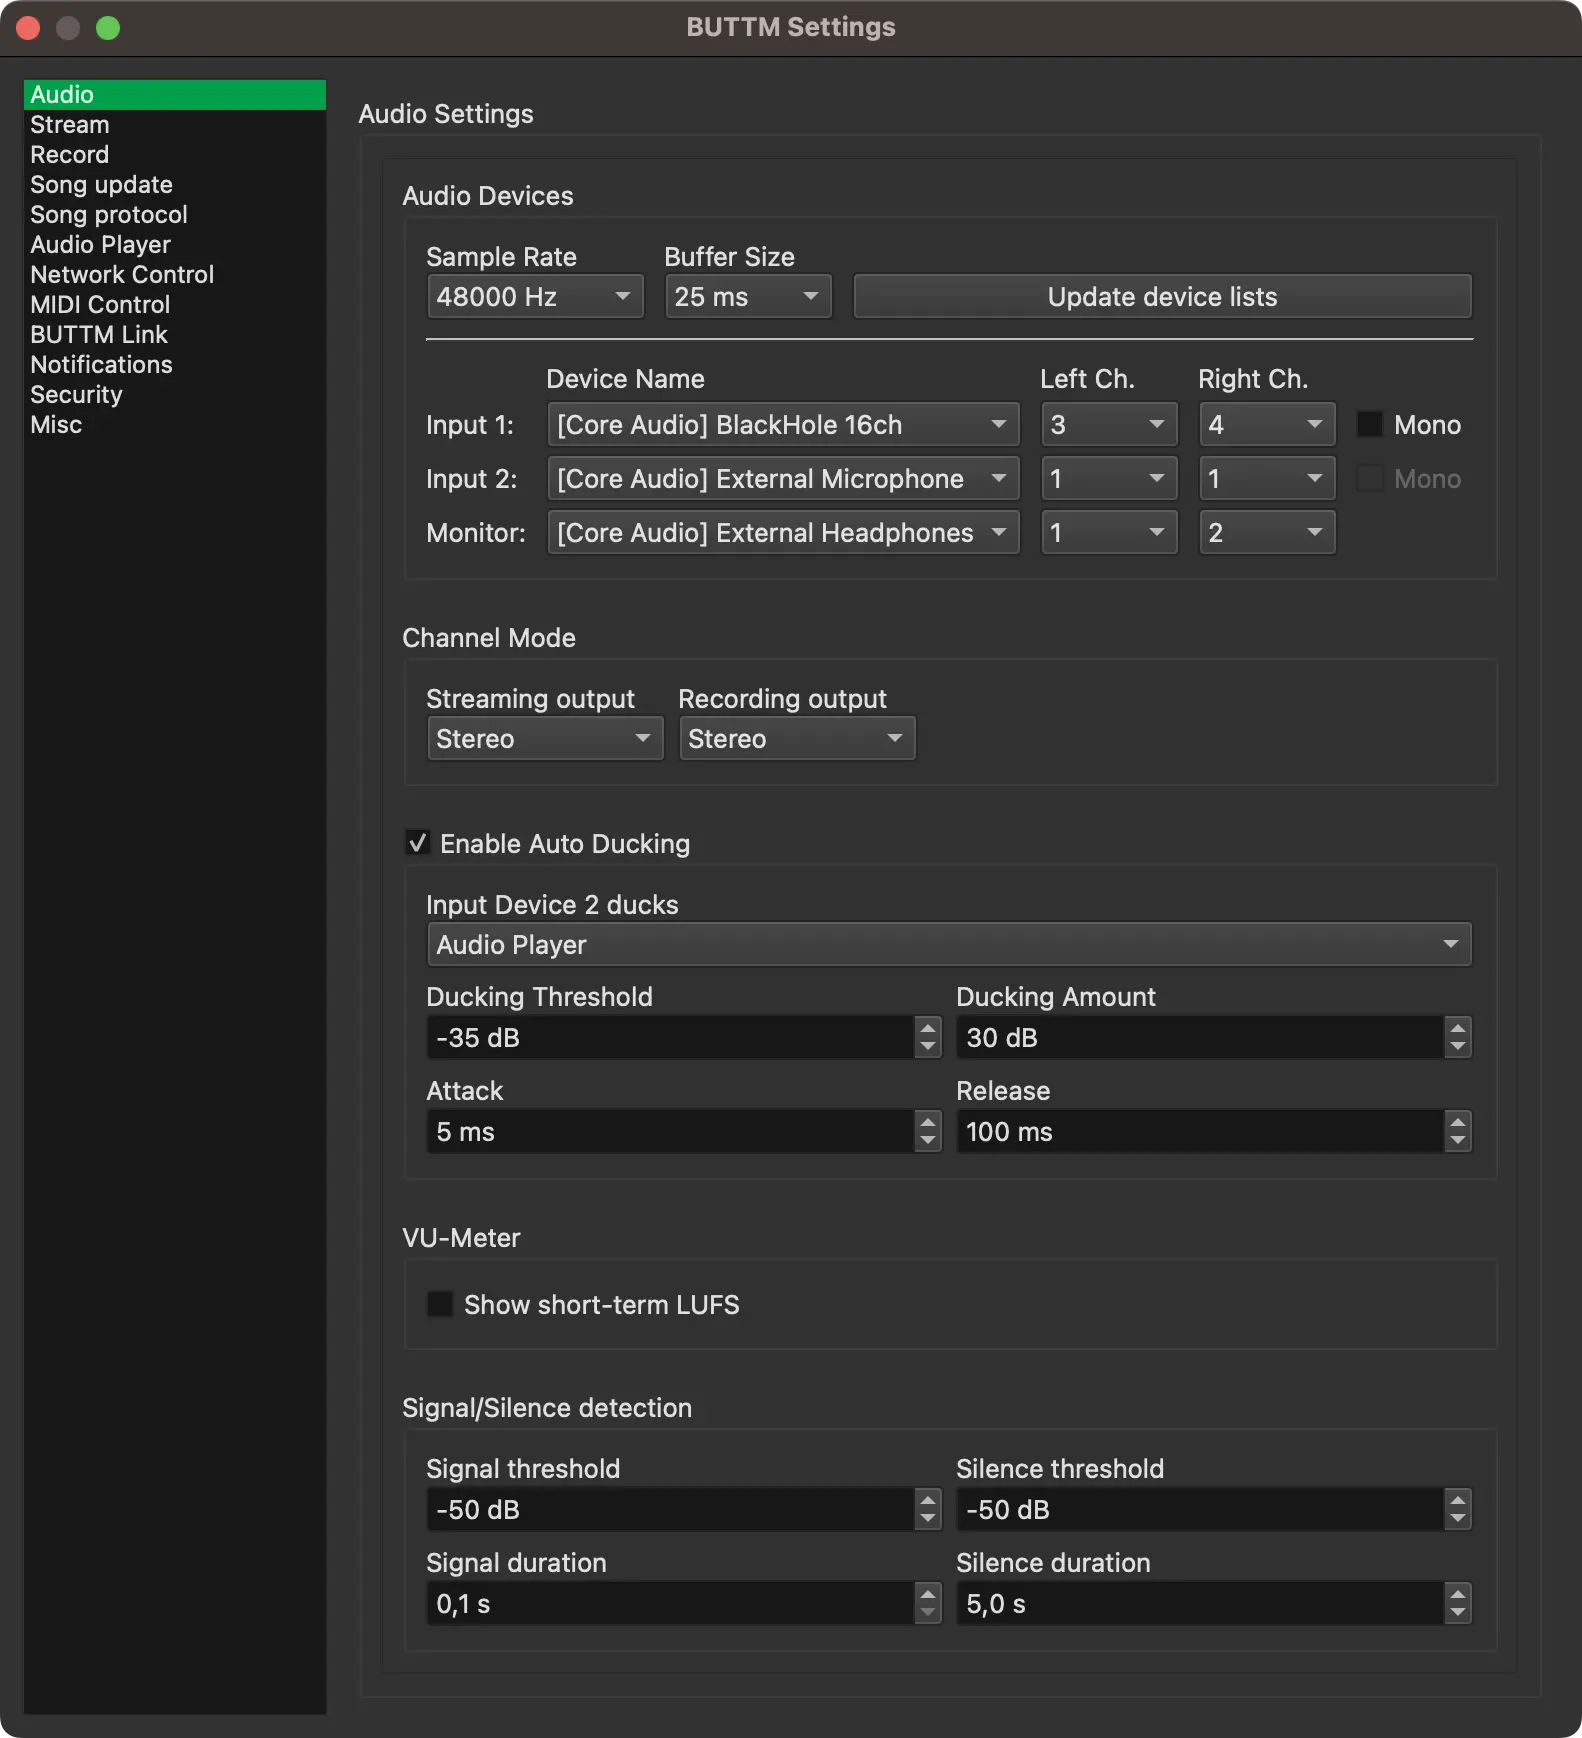
Task: Open Input 2 Right Ch. dropdown
Action: [x=1267, y=478]
